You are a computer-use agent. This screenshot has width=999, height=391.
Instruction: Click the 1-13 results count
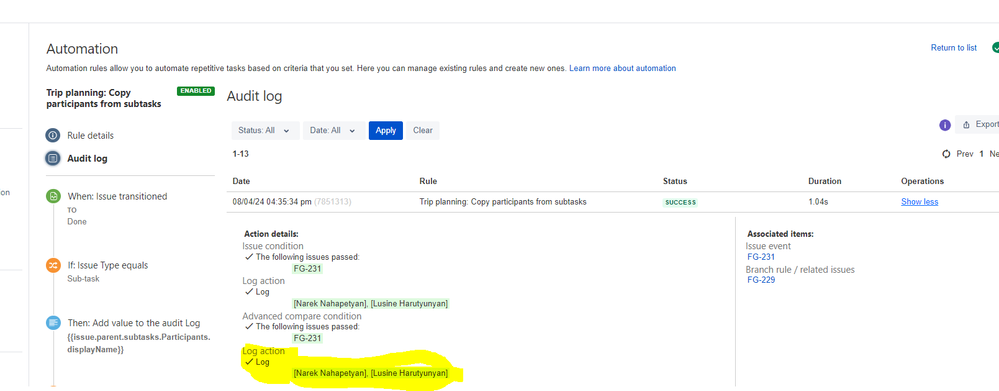click(x=241, y=154)
